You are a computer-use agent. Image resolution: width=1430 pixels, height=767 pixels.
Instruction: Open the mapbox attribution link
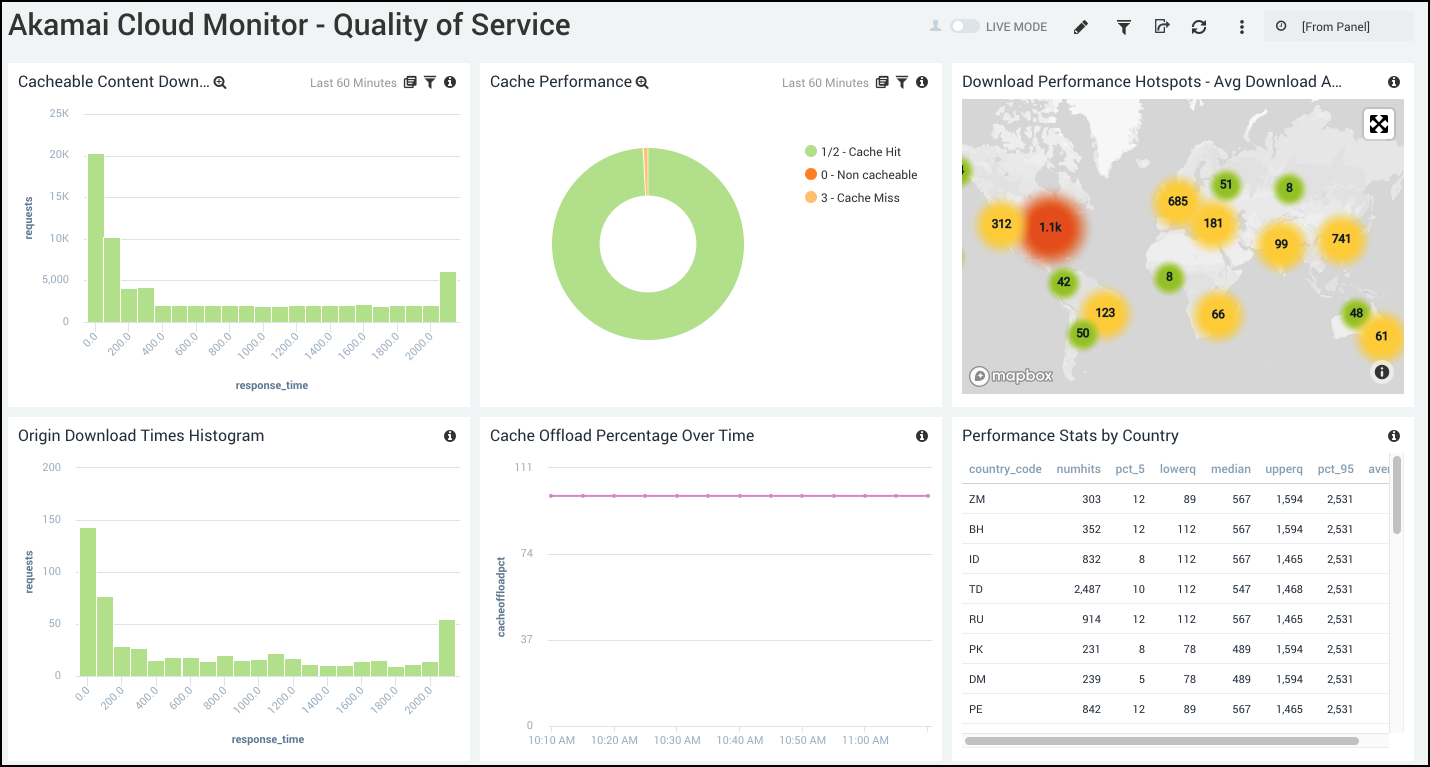tap(1008, 377)
